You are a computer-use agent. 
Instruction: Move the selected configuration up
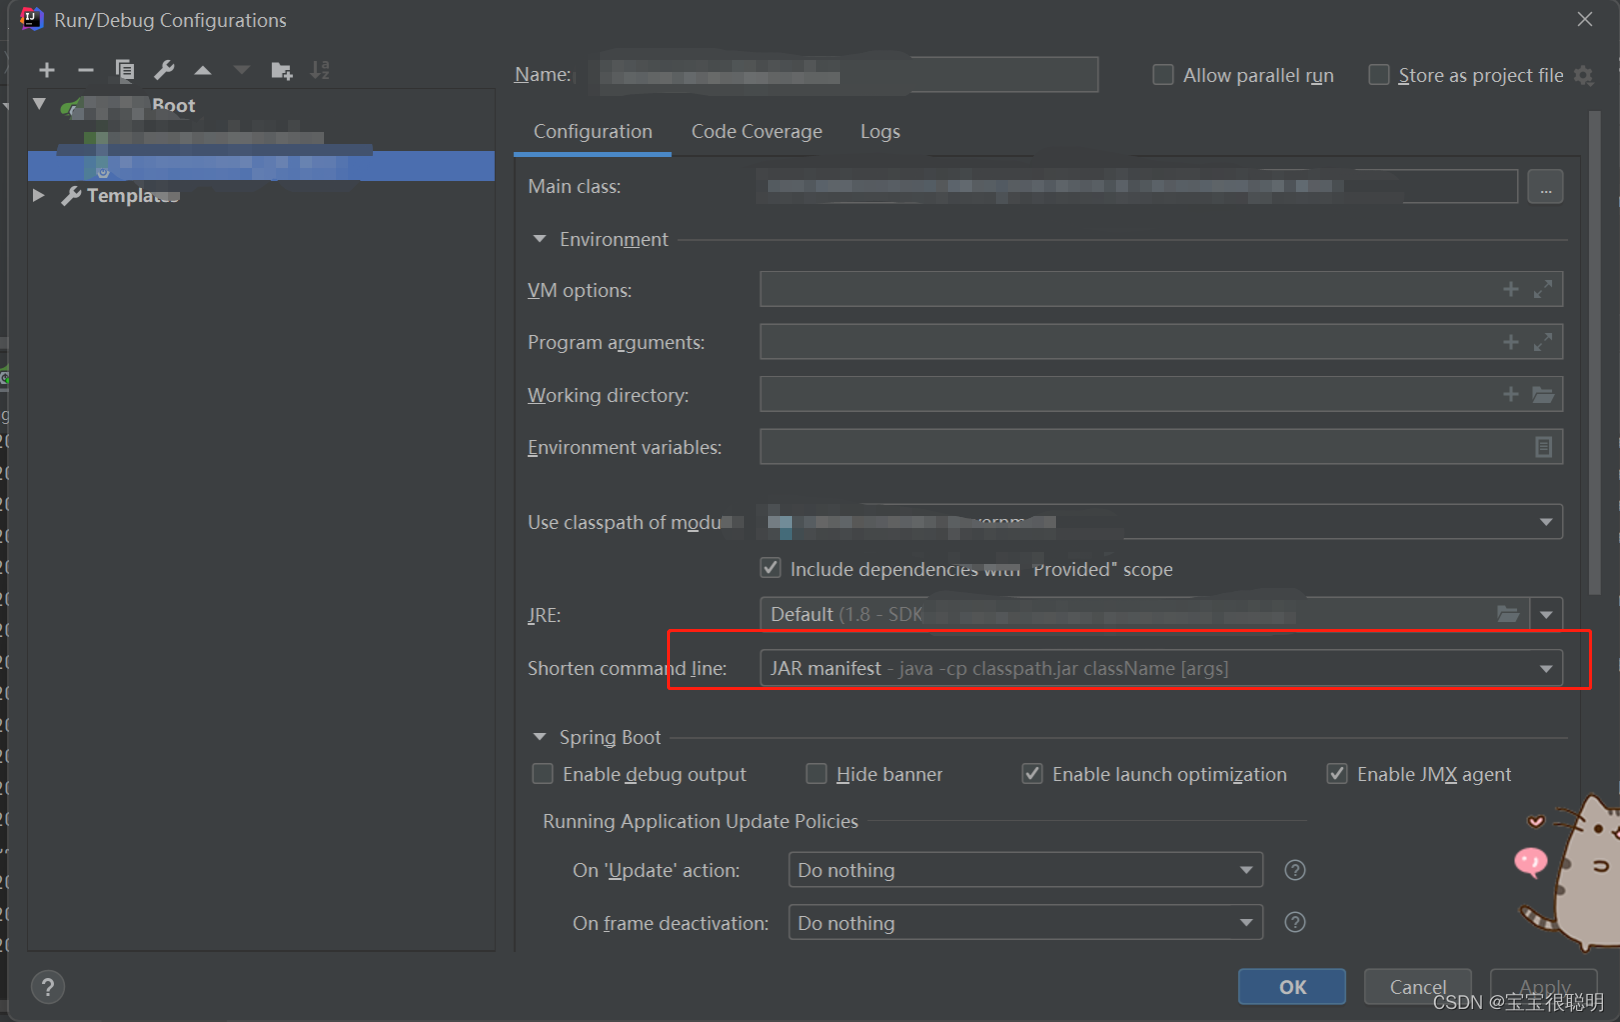(x=202, y=70)
